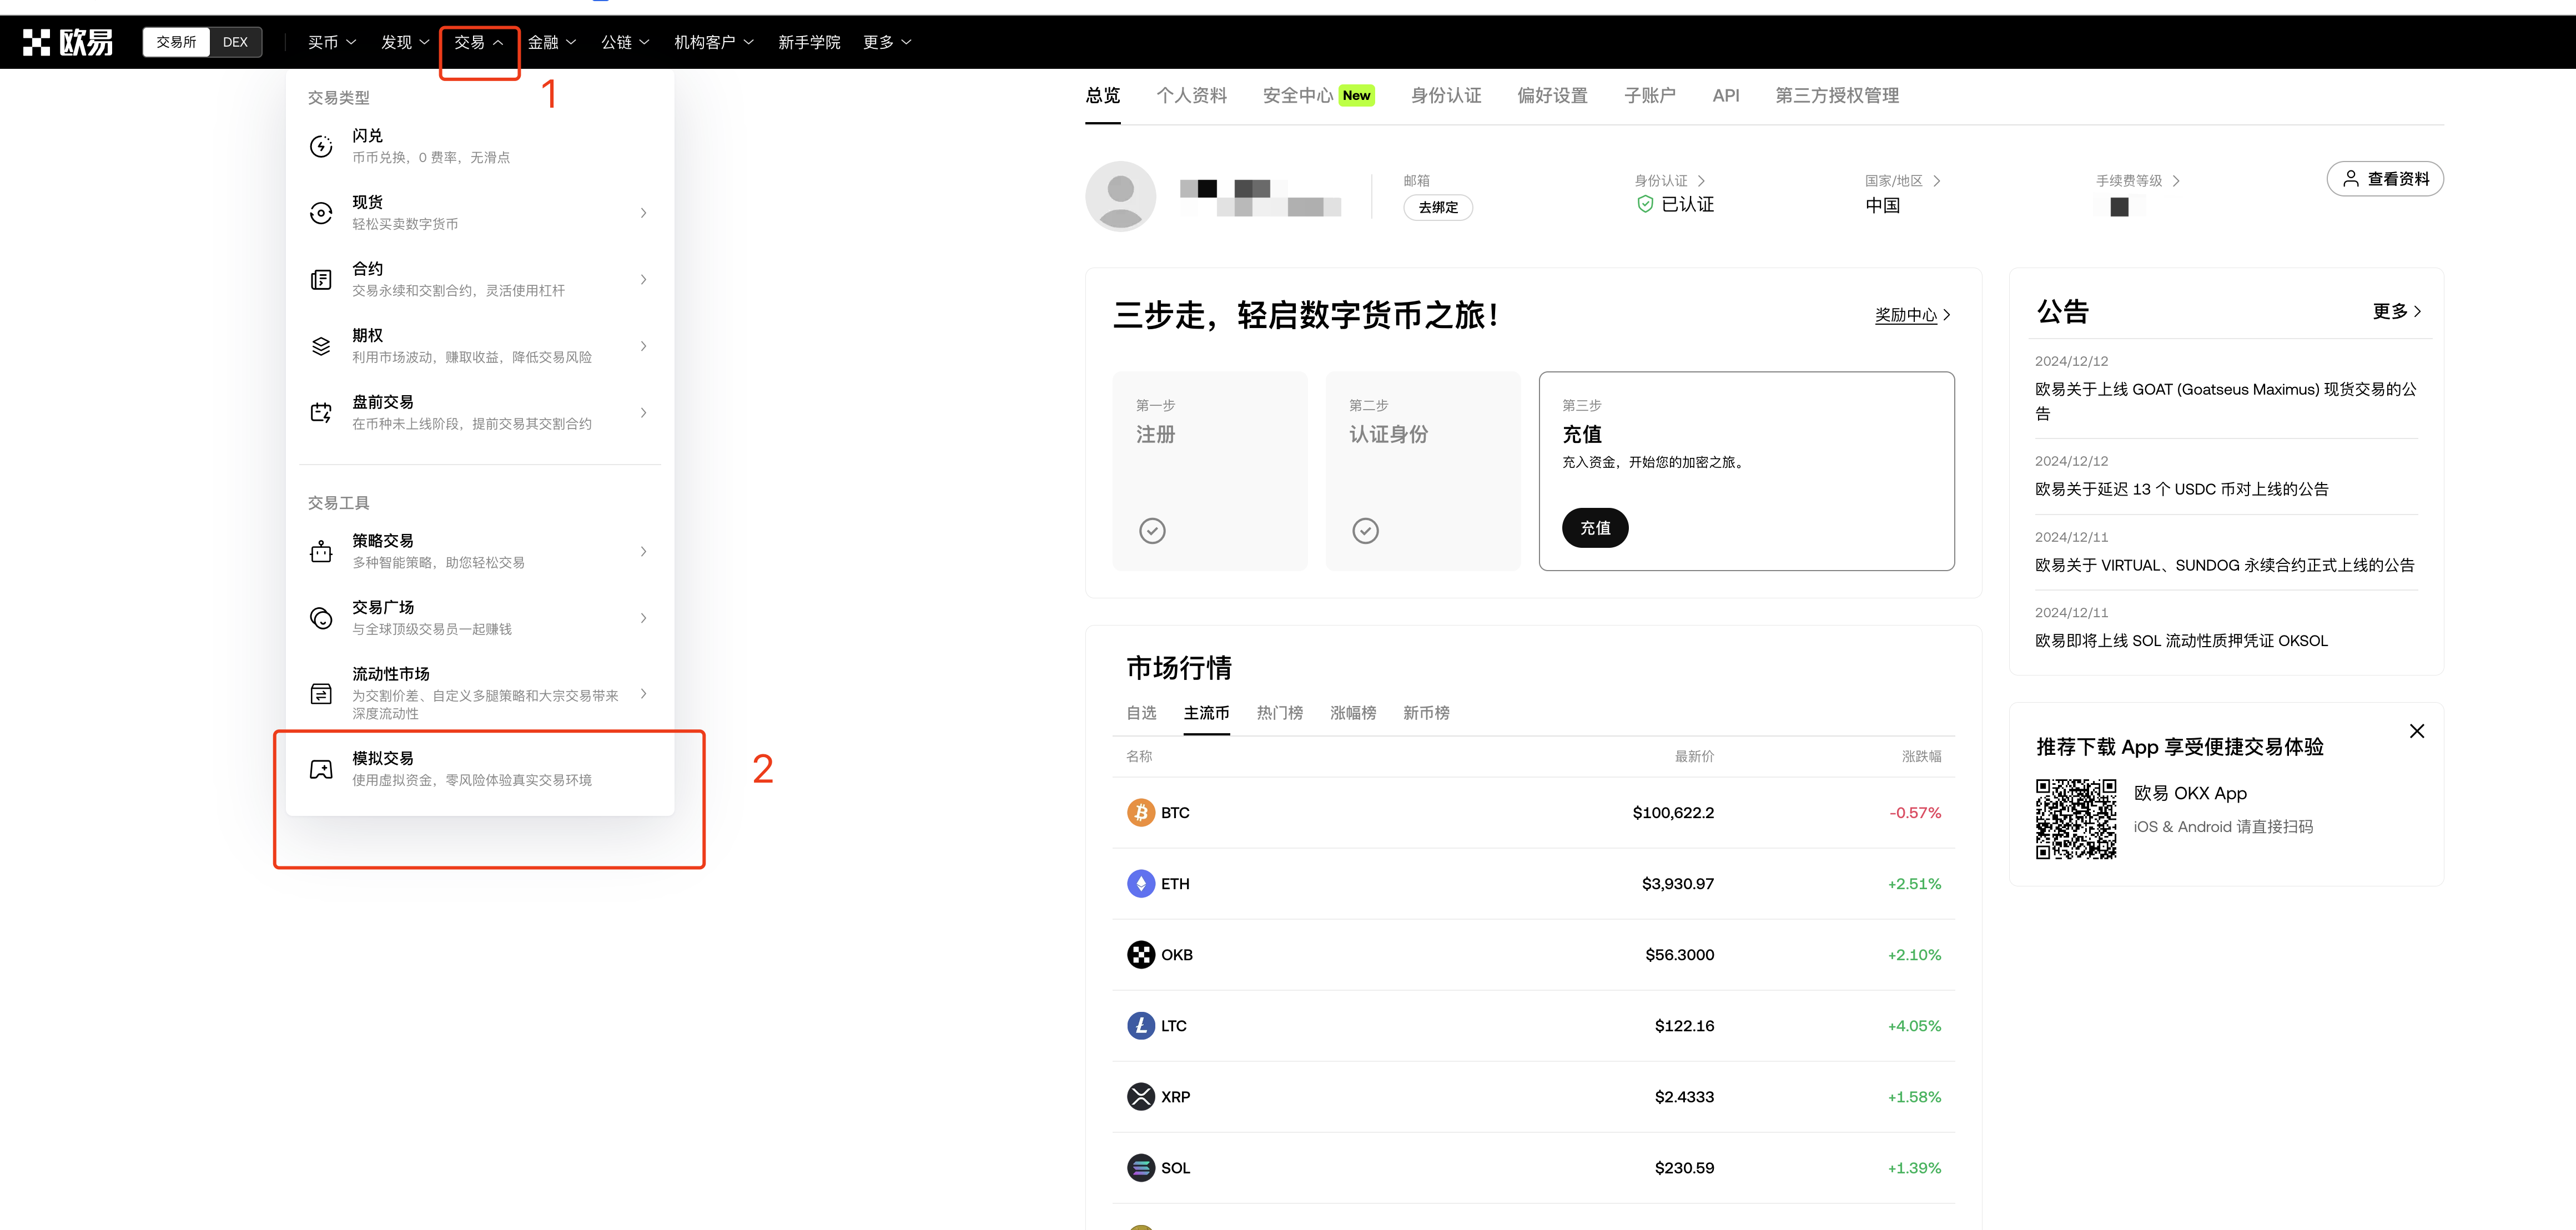Click the LTC coin icon

click(x=1141, y=1026)
